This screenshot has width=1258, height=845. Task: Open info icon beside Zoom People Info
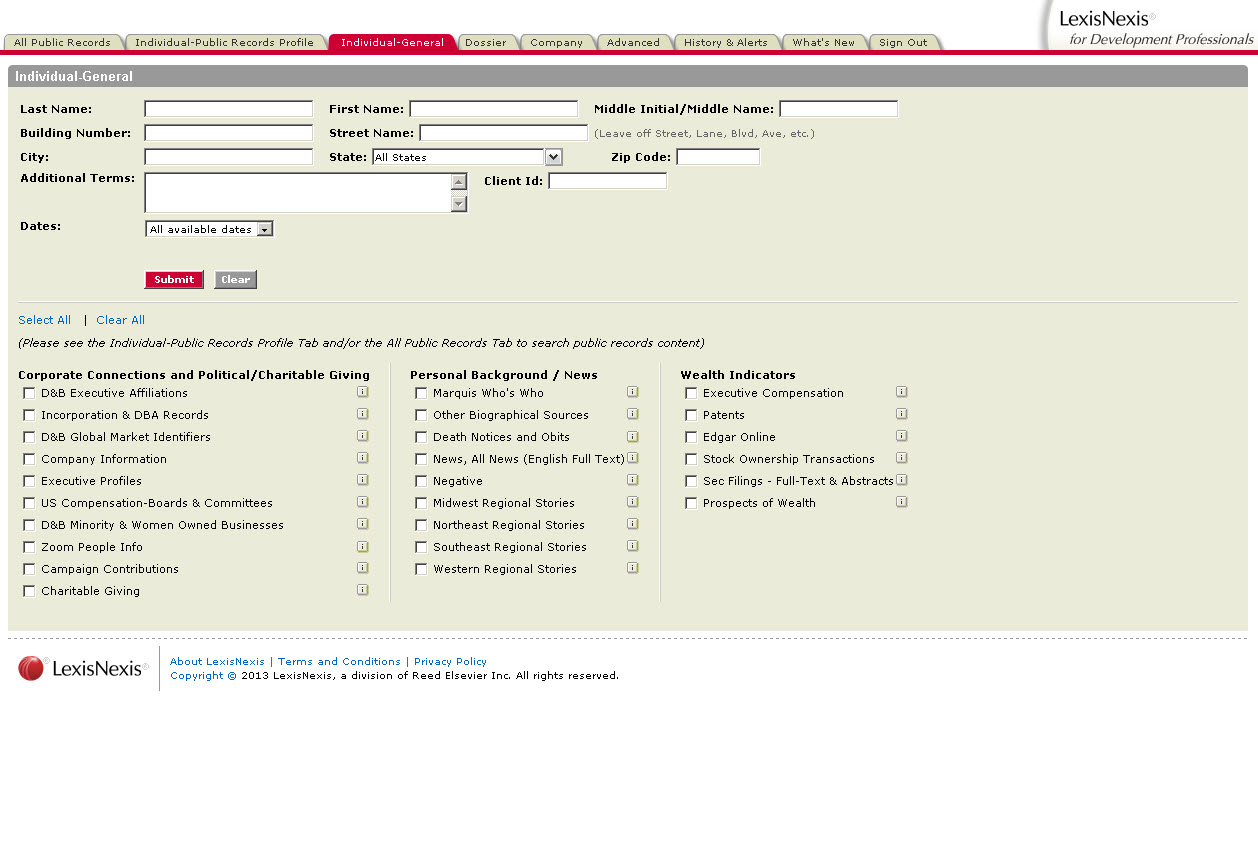(362, 546)
